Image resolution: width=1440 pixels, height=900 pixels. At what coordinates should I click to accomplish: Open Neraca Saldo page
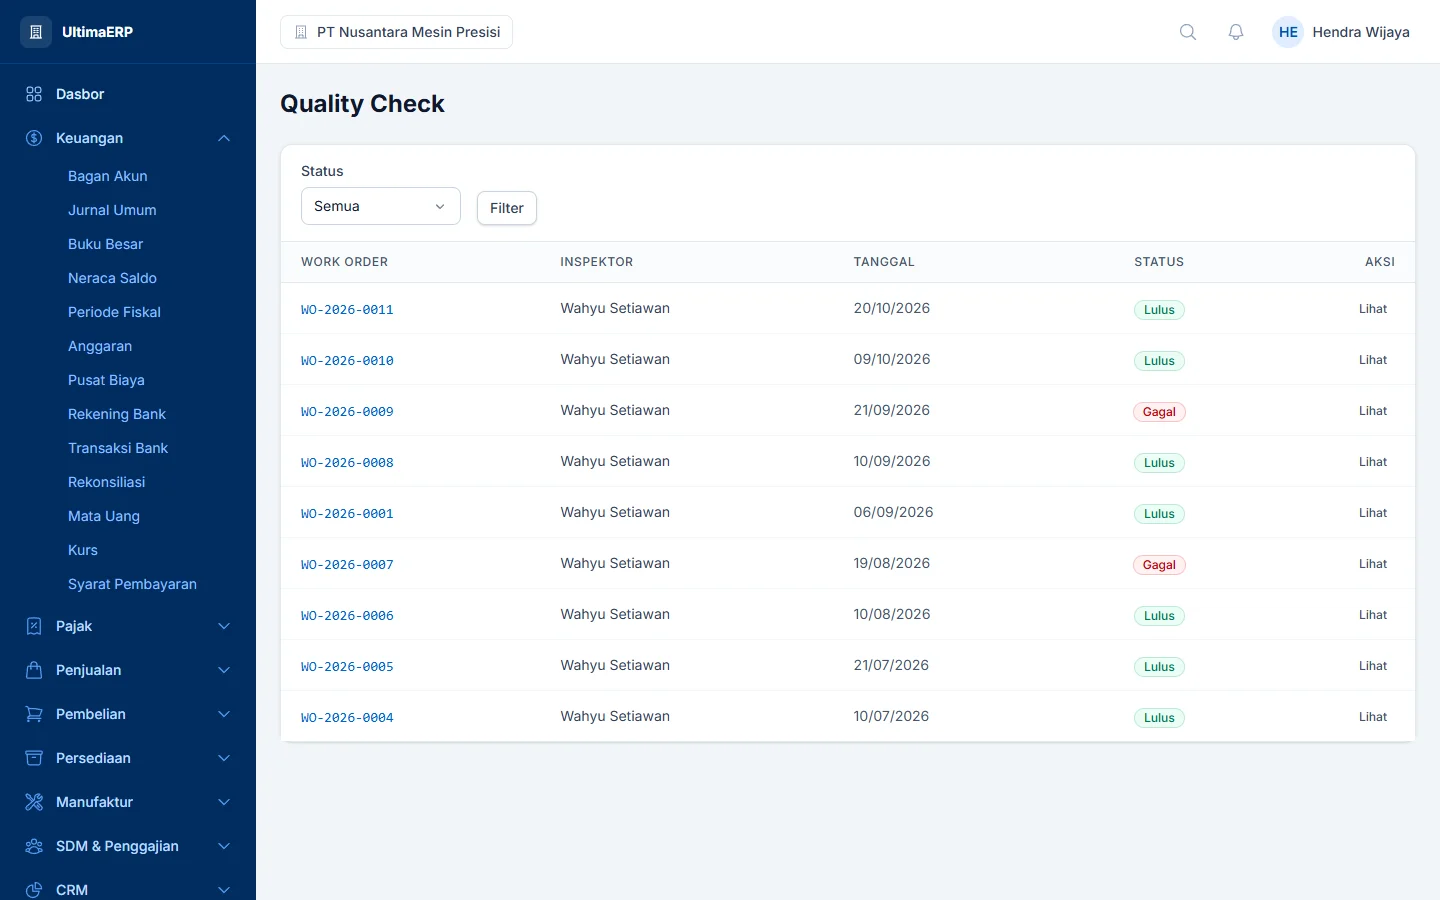pyautogui.click(x=112, y=278)
